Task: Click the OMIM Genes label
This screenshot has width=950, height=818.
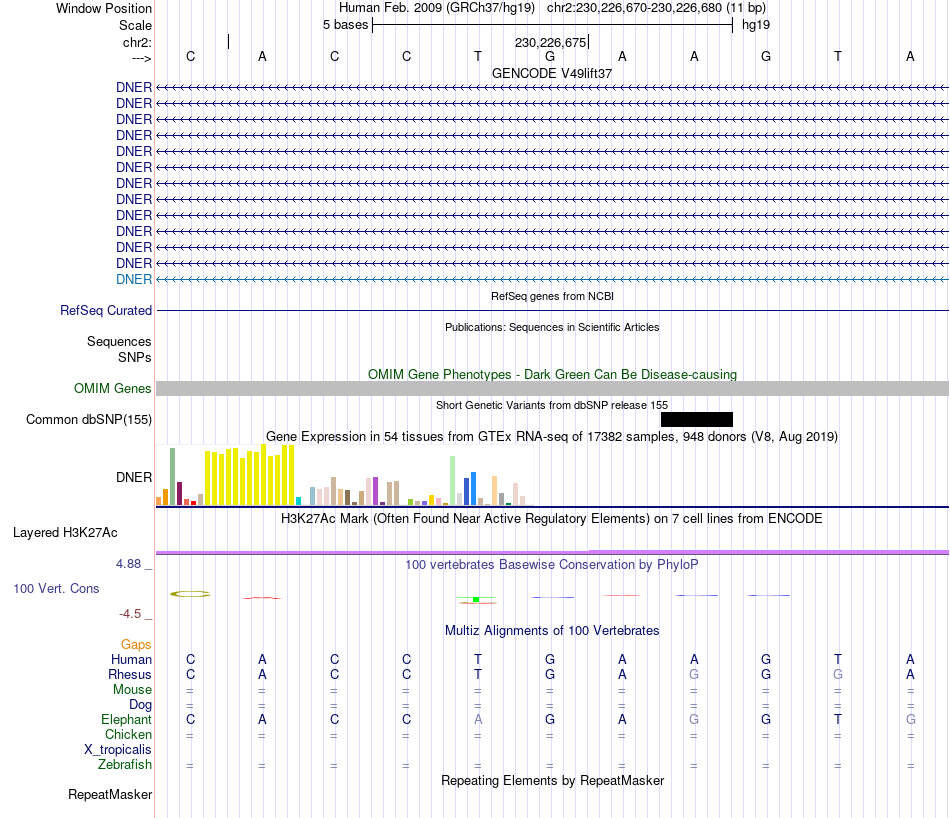Action: (x=112, y=388)
